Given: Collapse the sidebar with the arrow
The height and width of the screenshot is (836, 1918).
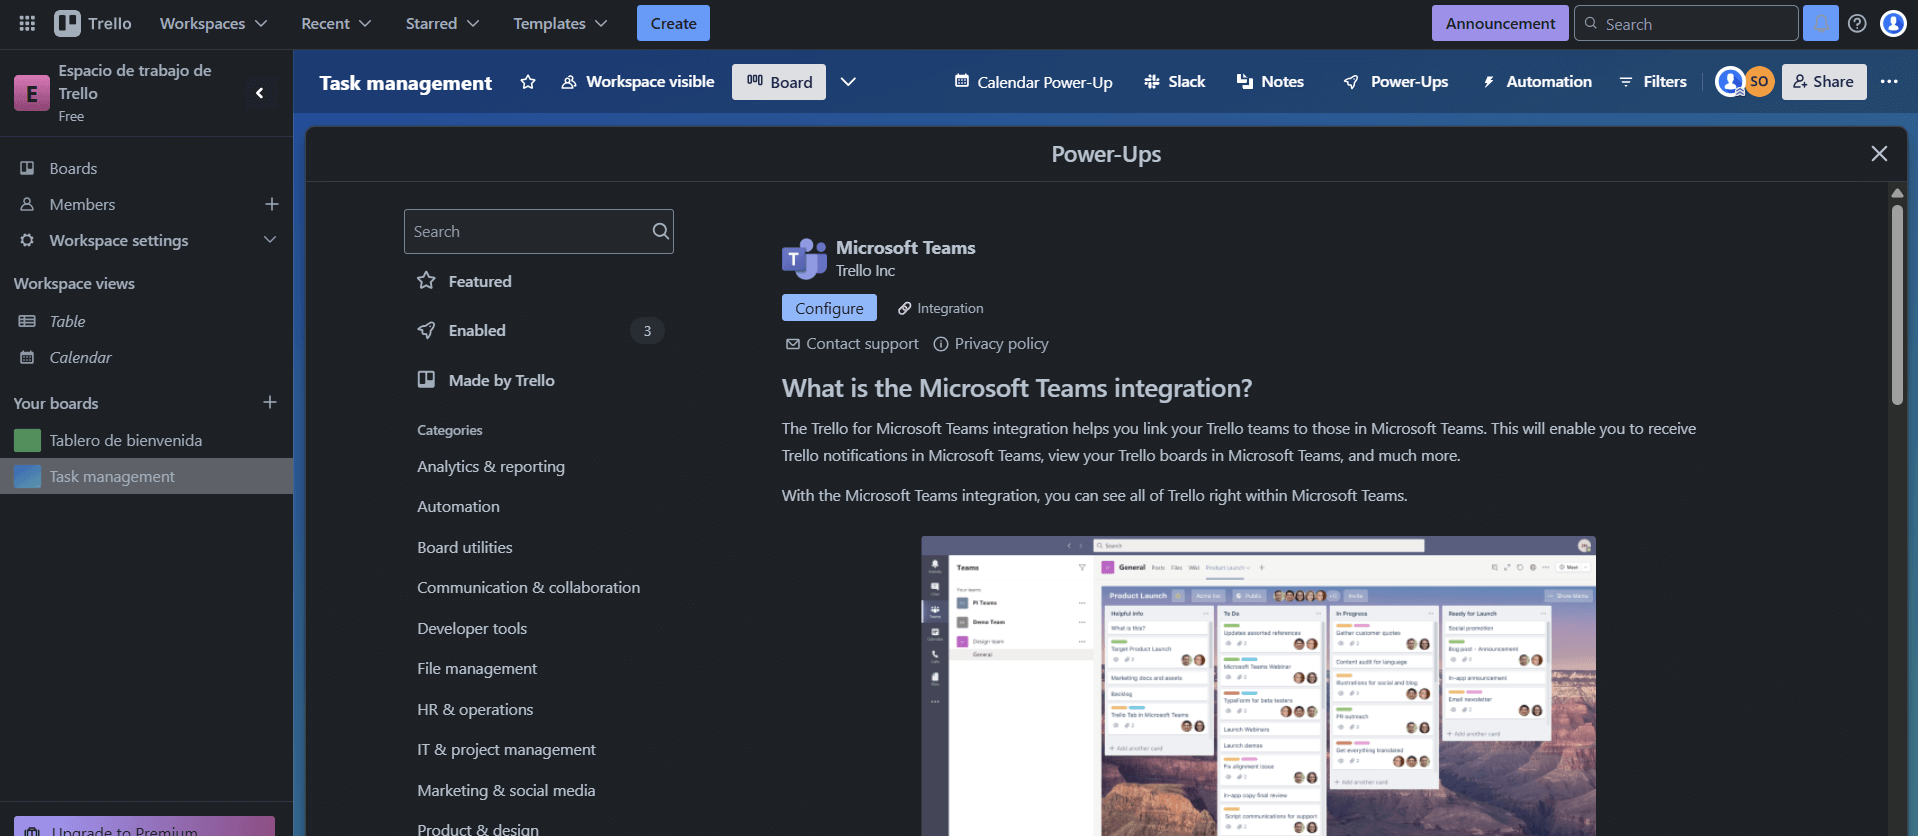Looking at the screenshot, I should coord(260,93).
